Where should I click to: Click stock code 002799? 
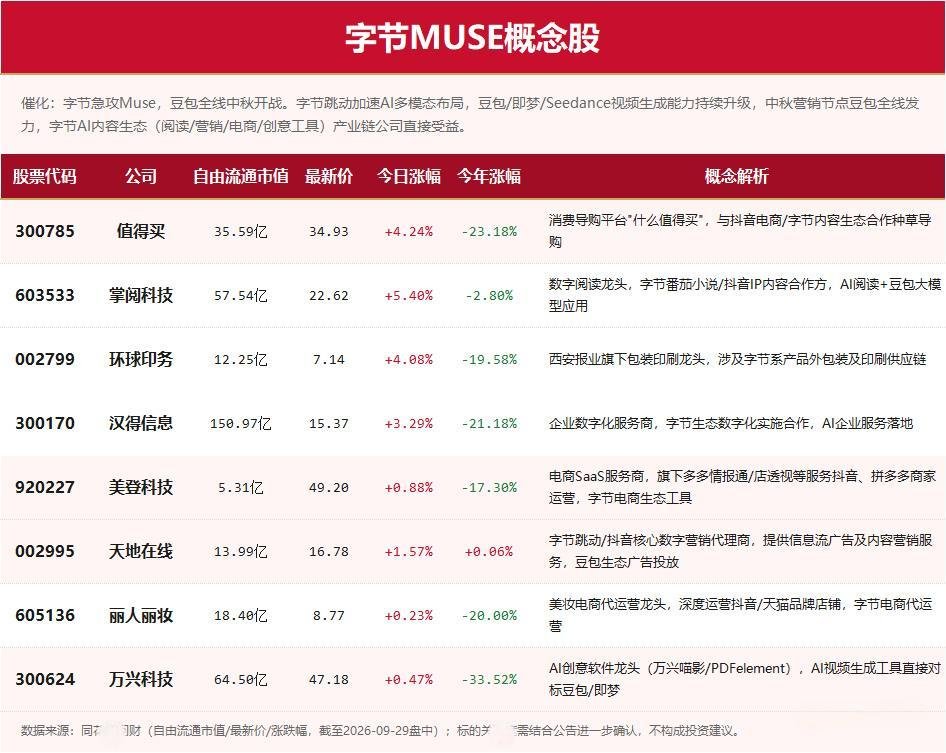pos(45,359)
